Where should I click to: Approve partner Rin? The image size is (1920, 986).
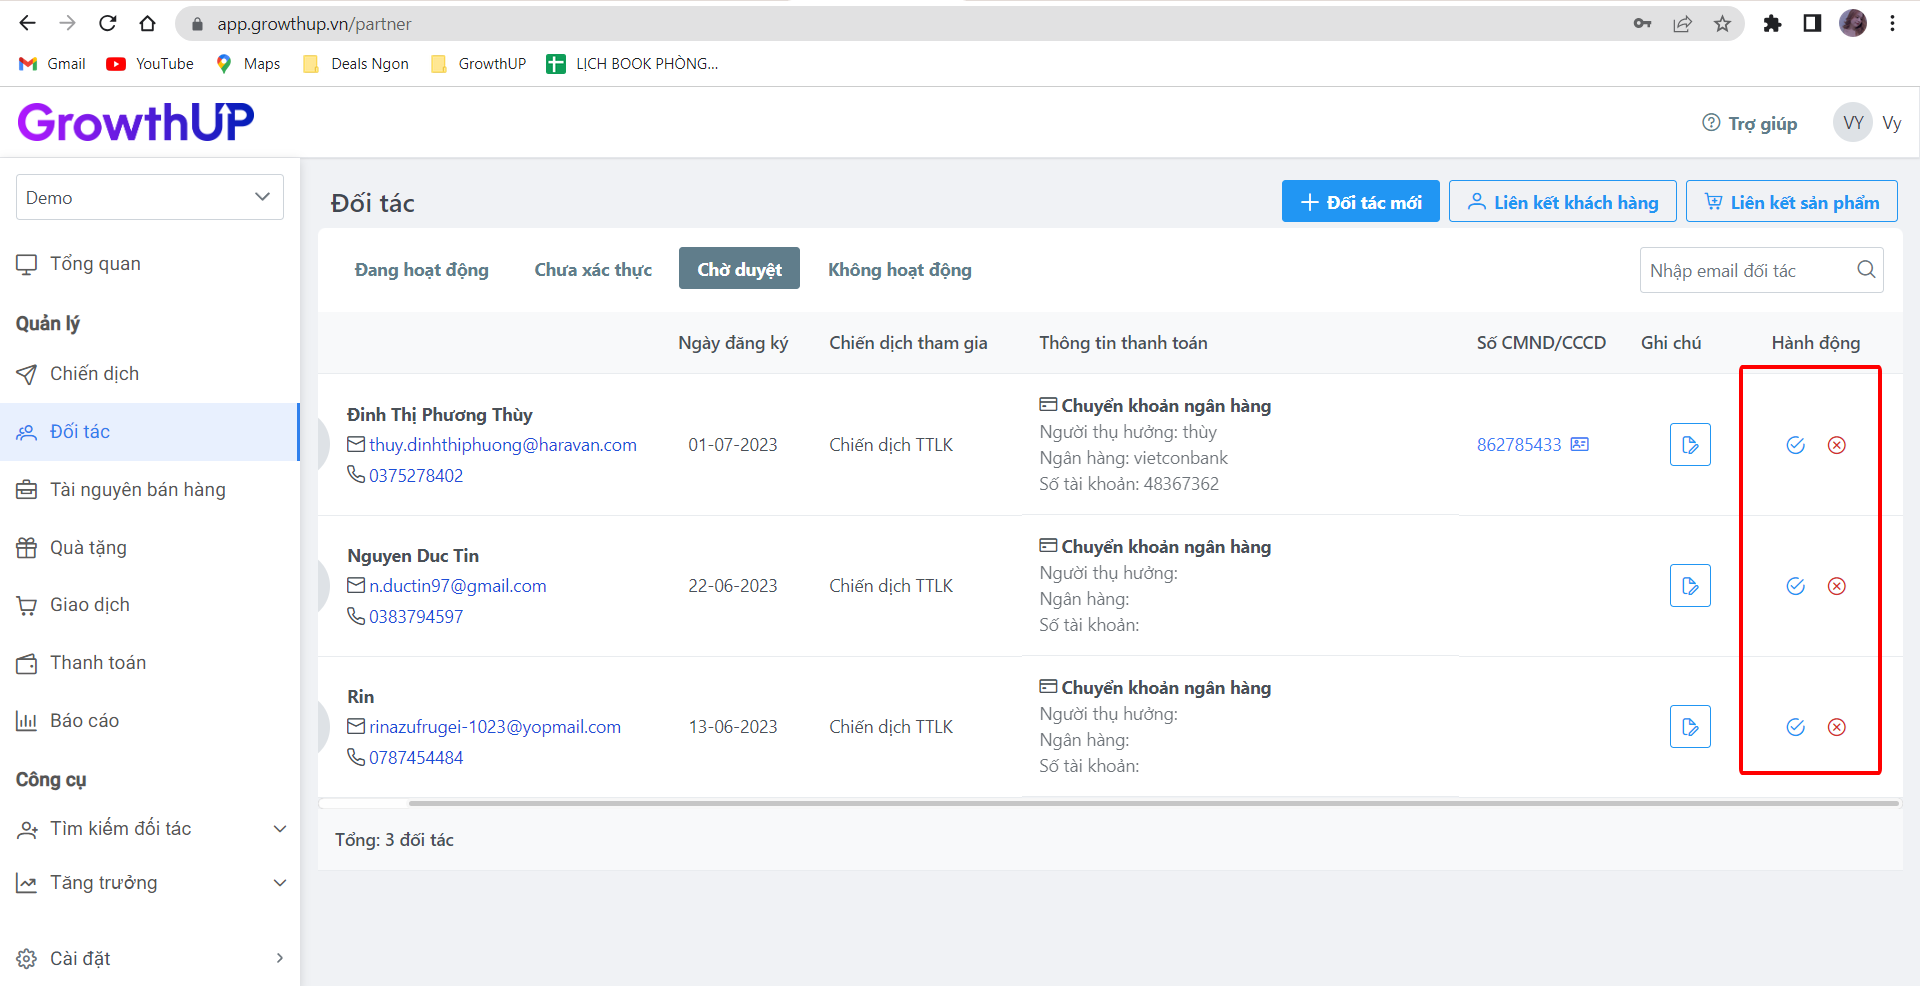point(1795,727)
